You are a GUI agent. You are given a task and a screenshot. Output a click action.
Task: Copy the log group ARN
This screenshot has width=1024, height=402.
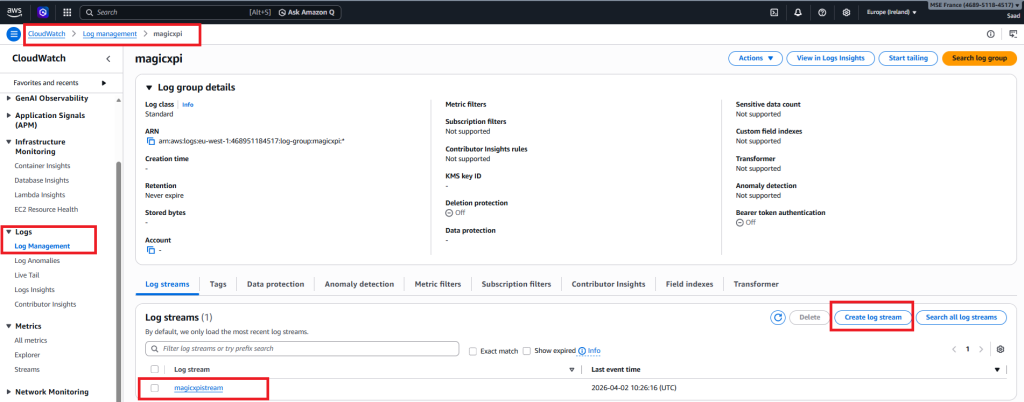[x=150, y=141]
